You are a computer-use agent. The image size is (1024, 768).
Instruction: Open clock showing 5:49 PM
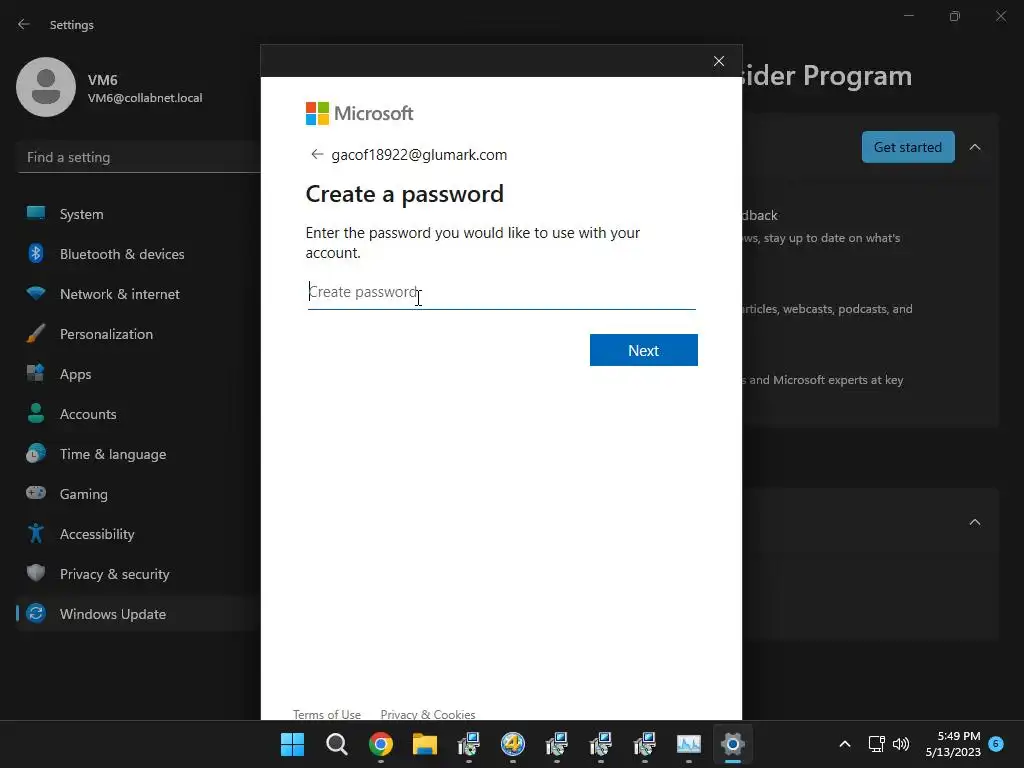[953, 744]
